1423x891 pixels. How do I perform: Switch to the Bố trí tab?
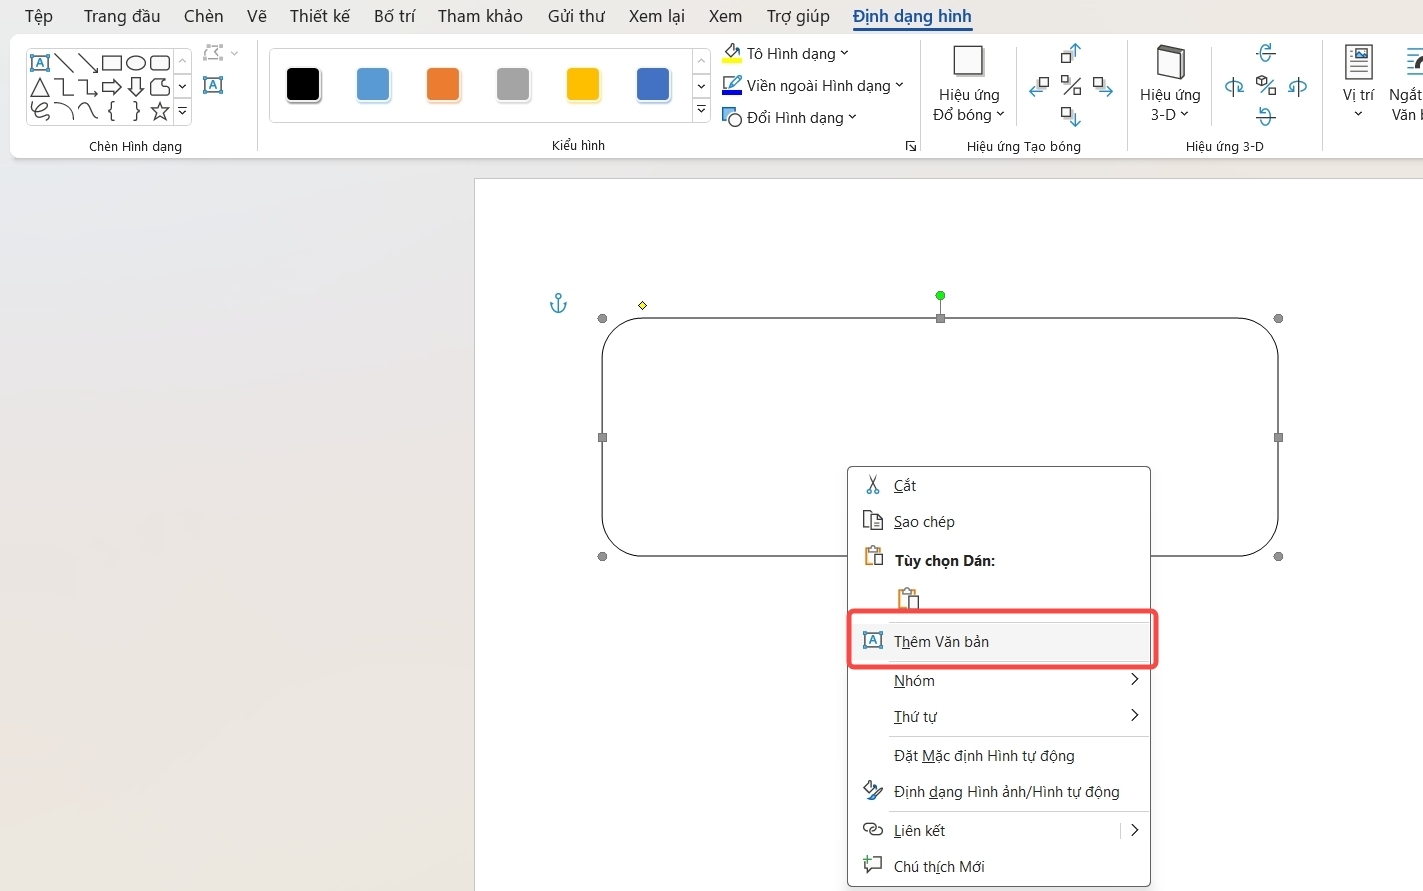click(x=394, y=16)
